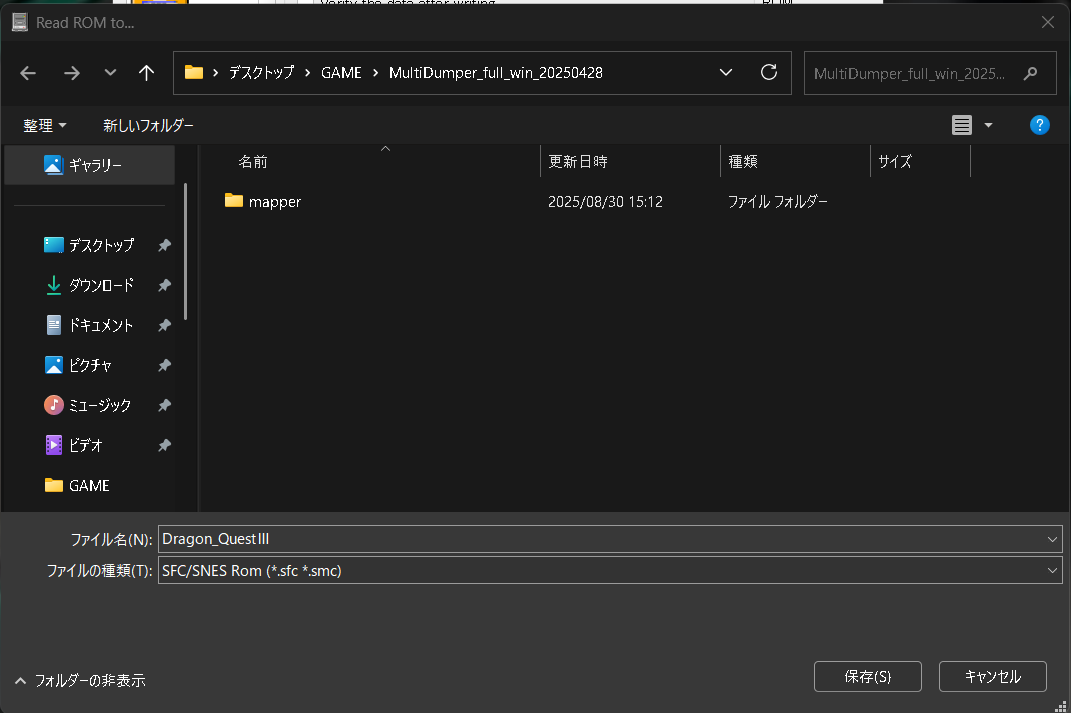The height and width of the screenshot is (713, 1071).
Task: Click the Back navigation arrow
Action: pos(28,73)
